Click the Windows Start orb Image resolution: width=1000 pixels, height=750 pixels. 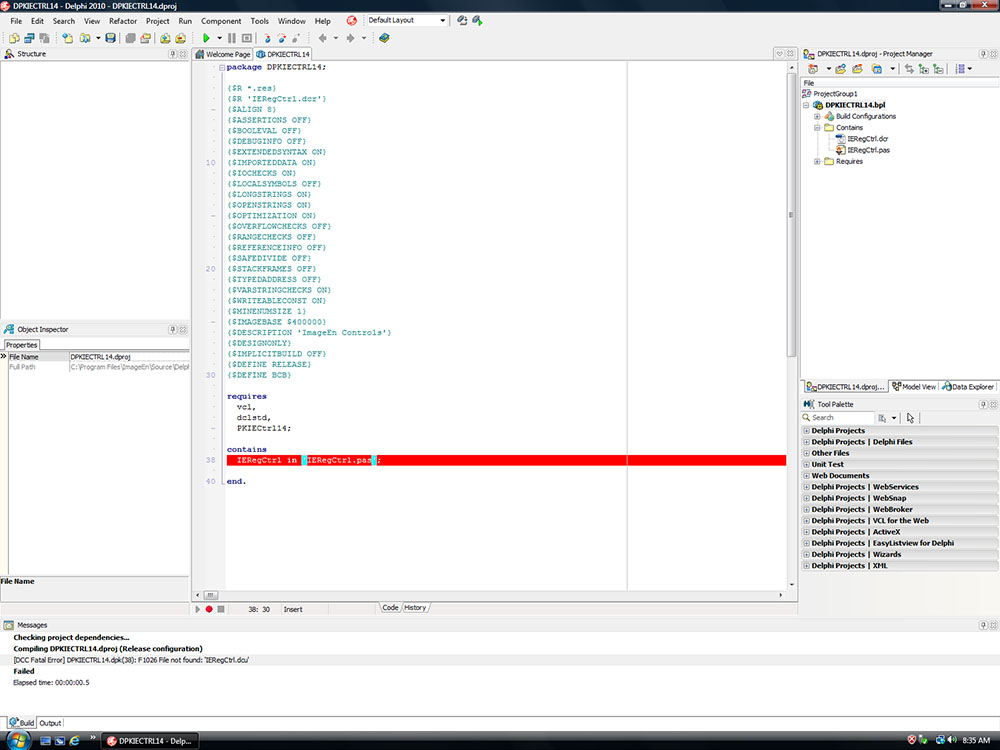(18, 740)
